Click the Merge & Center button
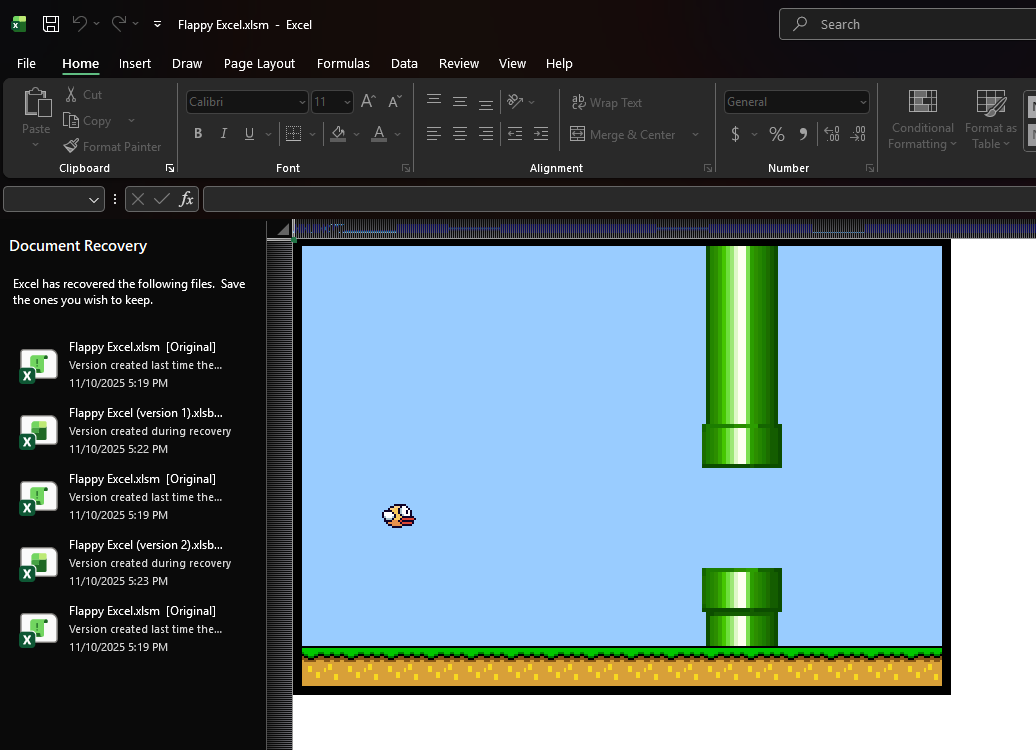The width and height of the screenshot is (1036, 750). (622, 134)
